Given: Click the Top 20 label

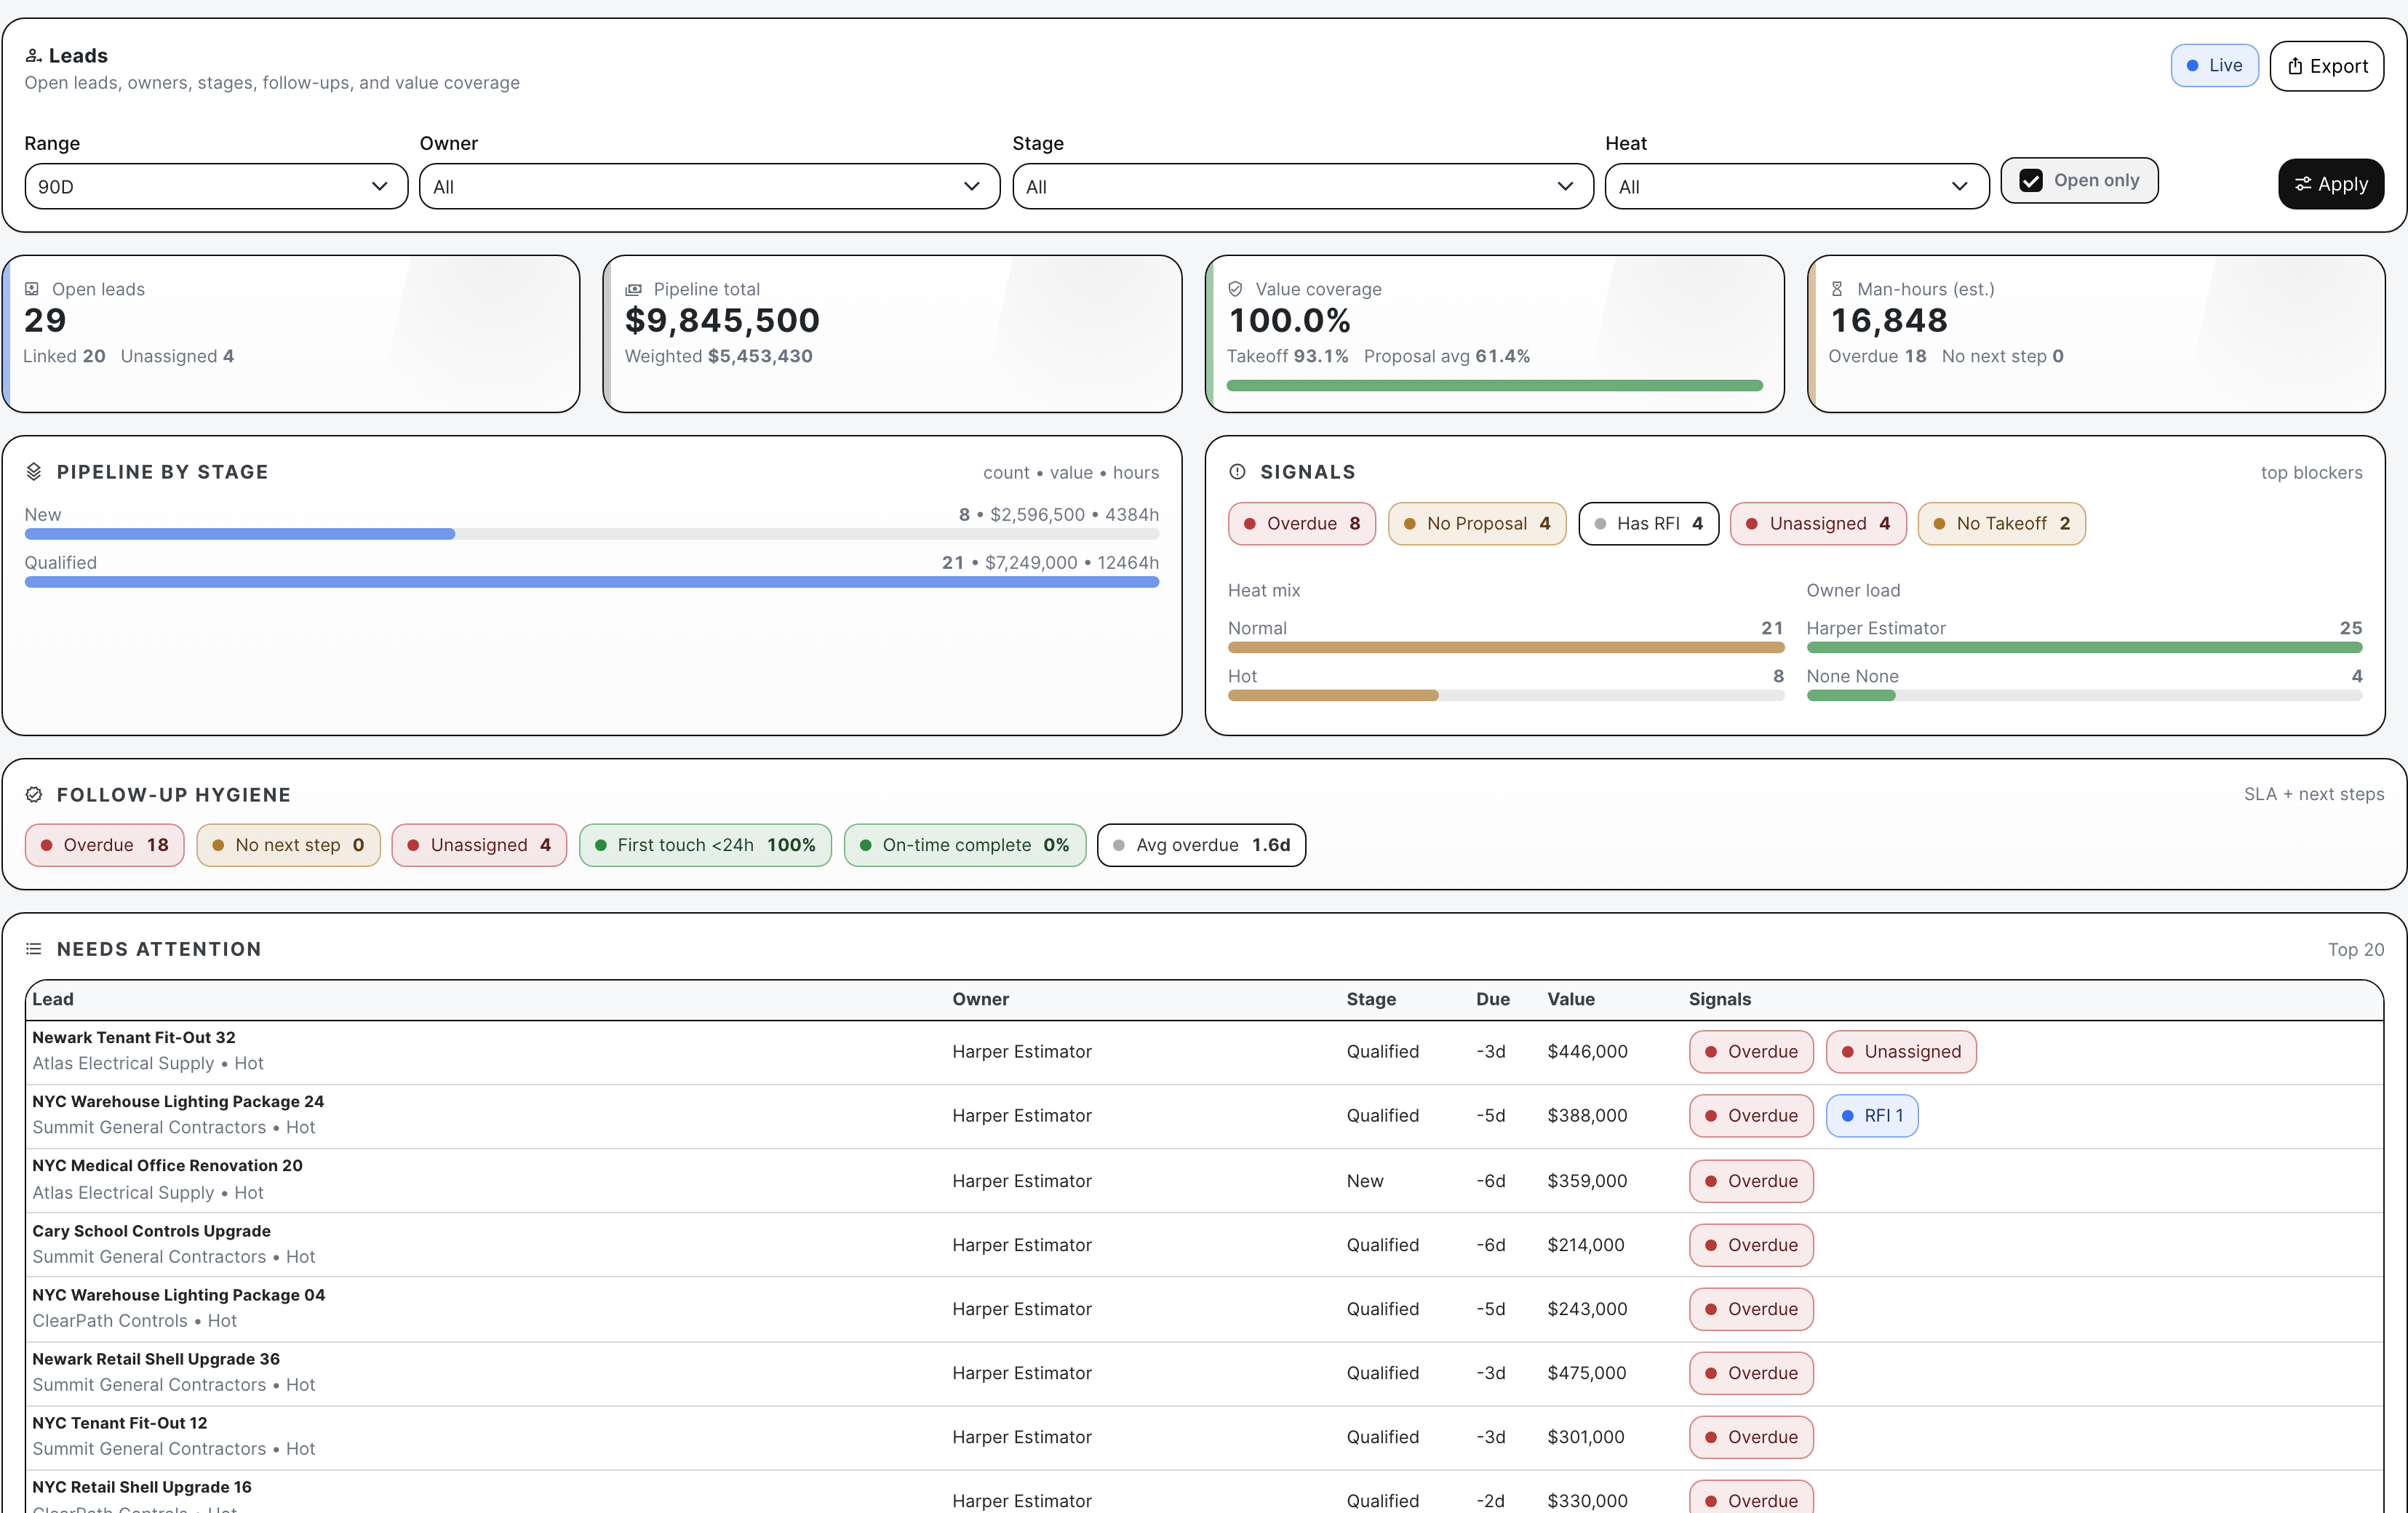Looking at the screenshot, I should tap(2355, 950).
